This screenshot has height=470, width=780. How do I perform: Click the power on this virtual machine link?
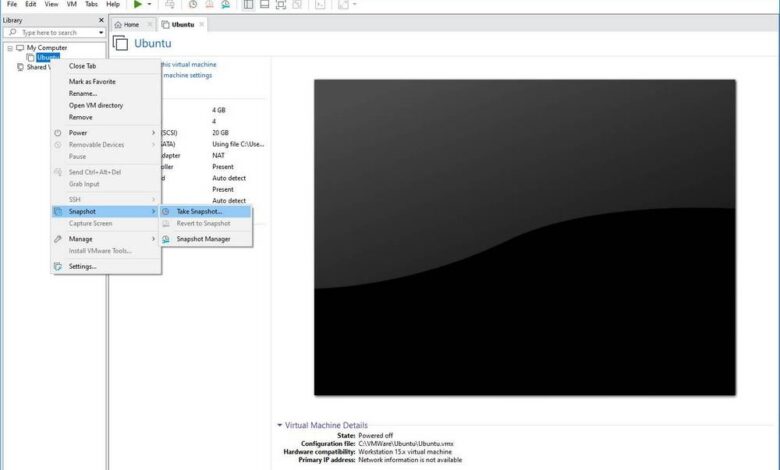(189, 64)
